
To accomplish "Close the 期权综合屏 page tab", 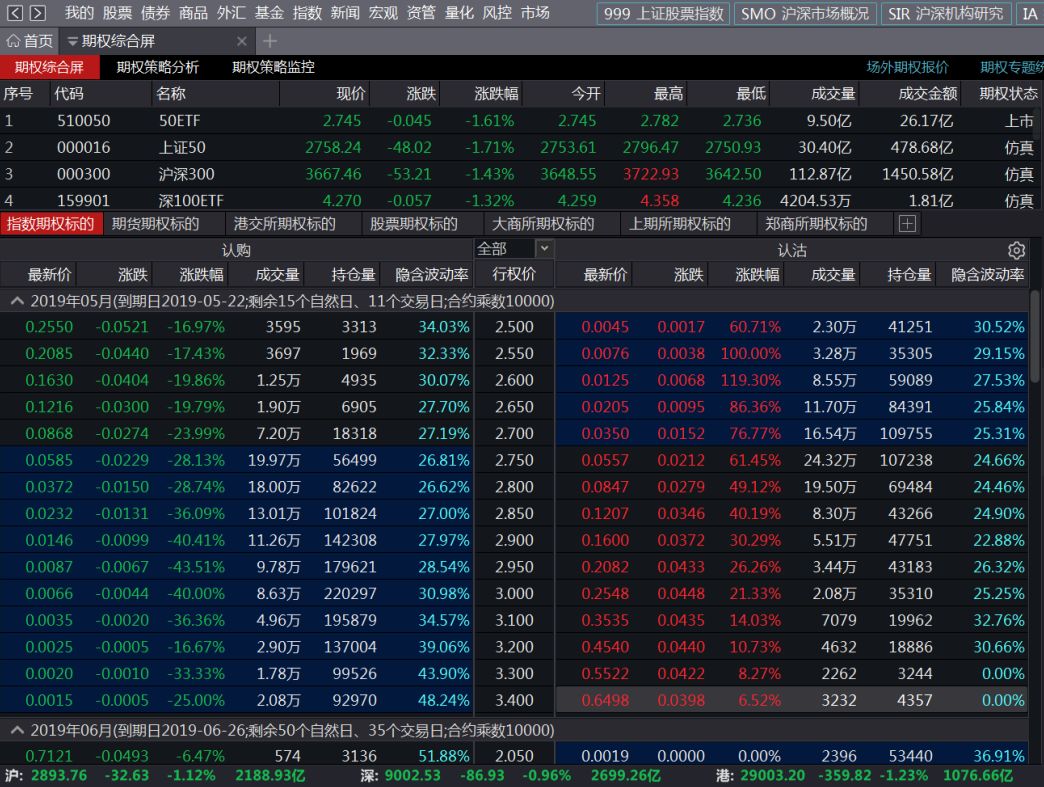I will 242,41.
